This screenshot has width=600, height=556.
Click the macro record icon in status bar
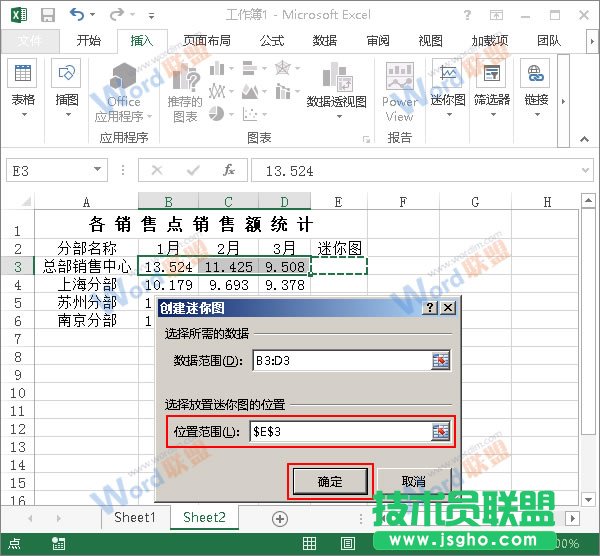[x=59, y=543]
